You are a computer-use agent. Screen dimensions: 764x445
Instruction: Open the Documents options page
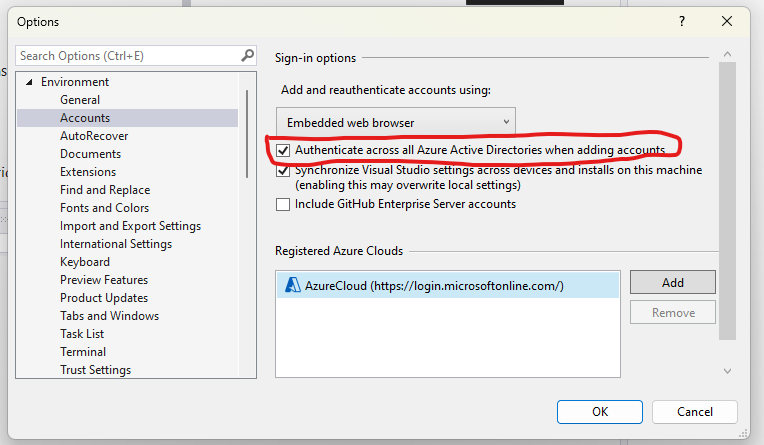click(90, 154)
